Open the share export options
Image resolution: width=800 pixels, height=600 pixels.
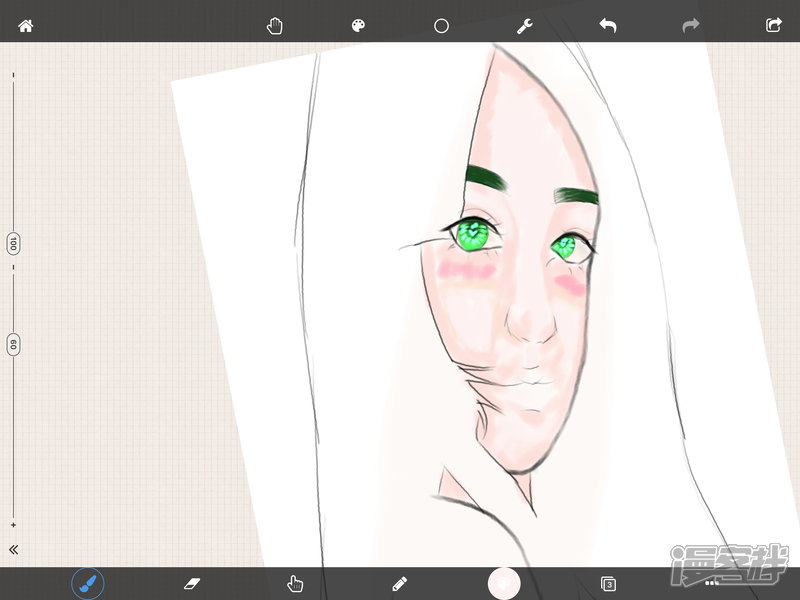pos(773,26)
